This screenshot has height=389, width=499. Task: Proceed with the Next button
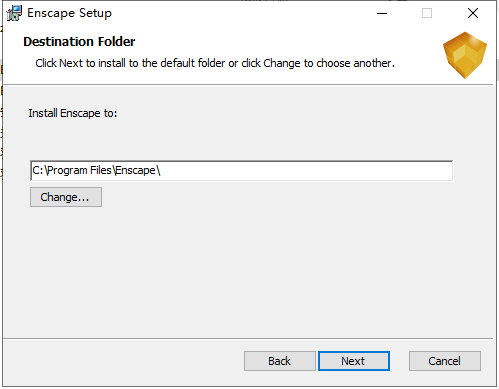tap(354, 361)
